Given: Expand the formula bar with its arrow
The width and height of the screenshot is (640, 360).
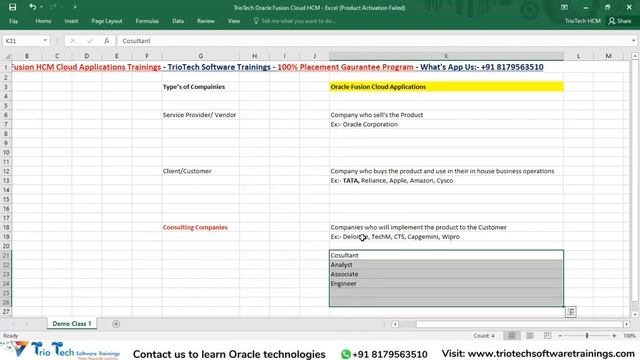Looking at the screenshot, I should [633, 41].
